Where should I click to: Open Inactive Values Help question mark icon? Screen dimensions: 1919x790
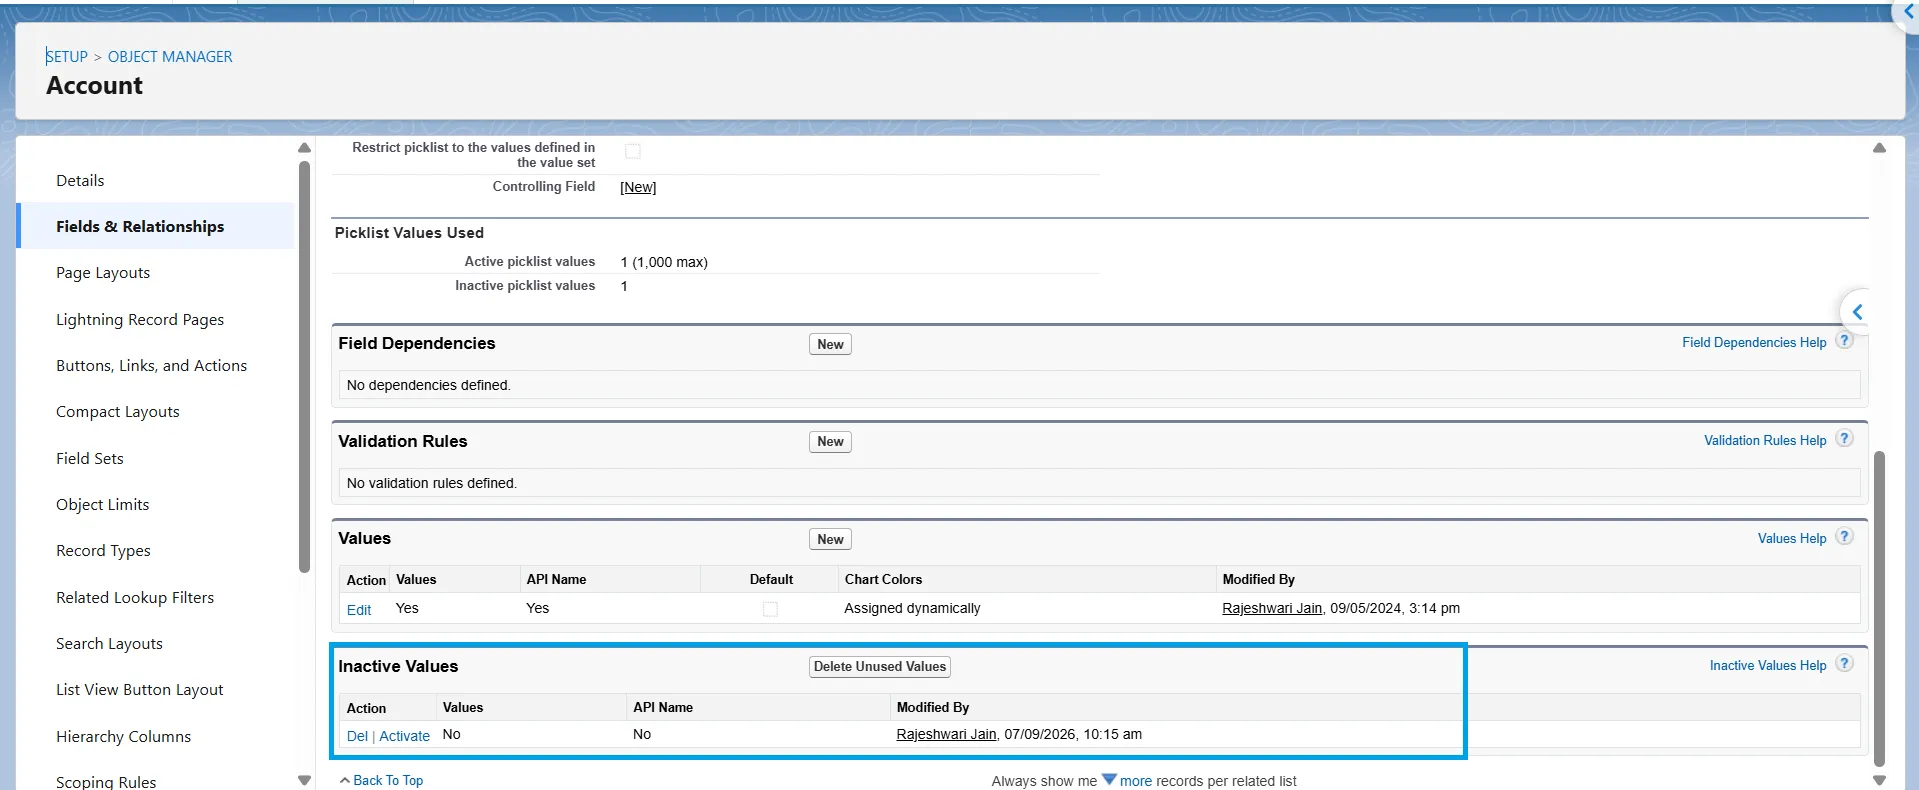(1845, 663)
